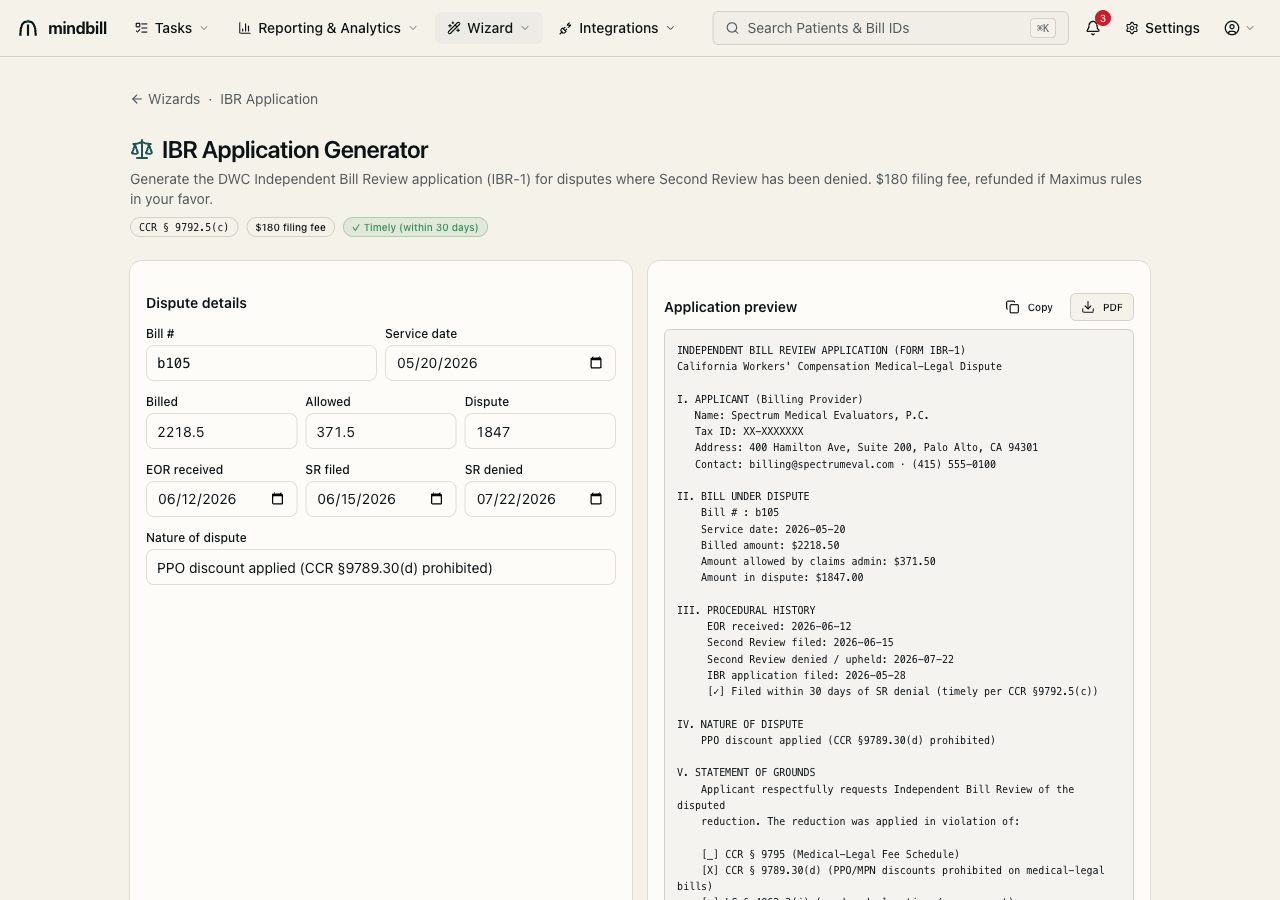This screenshot has height=900, width=1280.
Task: Open calendar picker for Service date
Action: coord(596,363)
